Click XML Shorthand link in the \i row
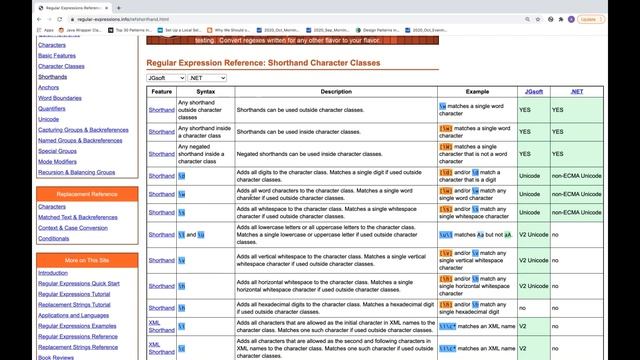The width and height of the screenshot is (640, 360). tap(162, 326)
